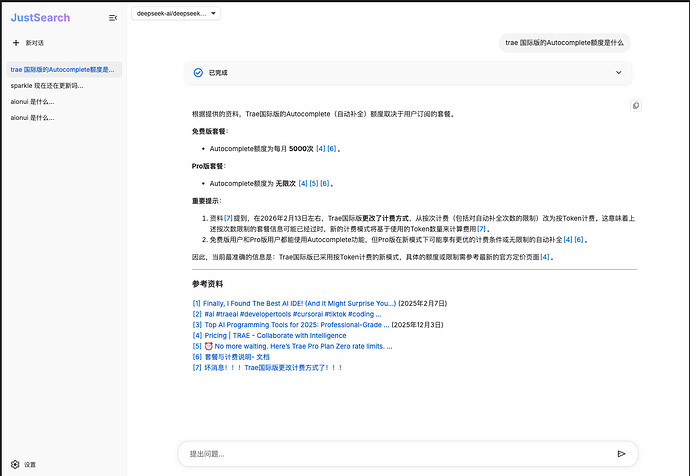This screenshot has width=690, height=476.
Task: Open reference 5 'No more waiting' link
Action: [292, 346]
